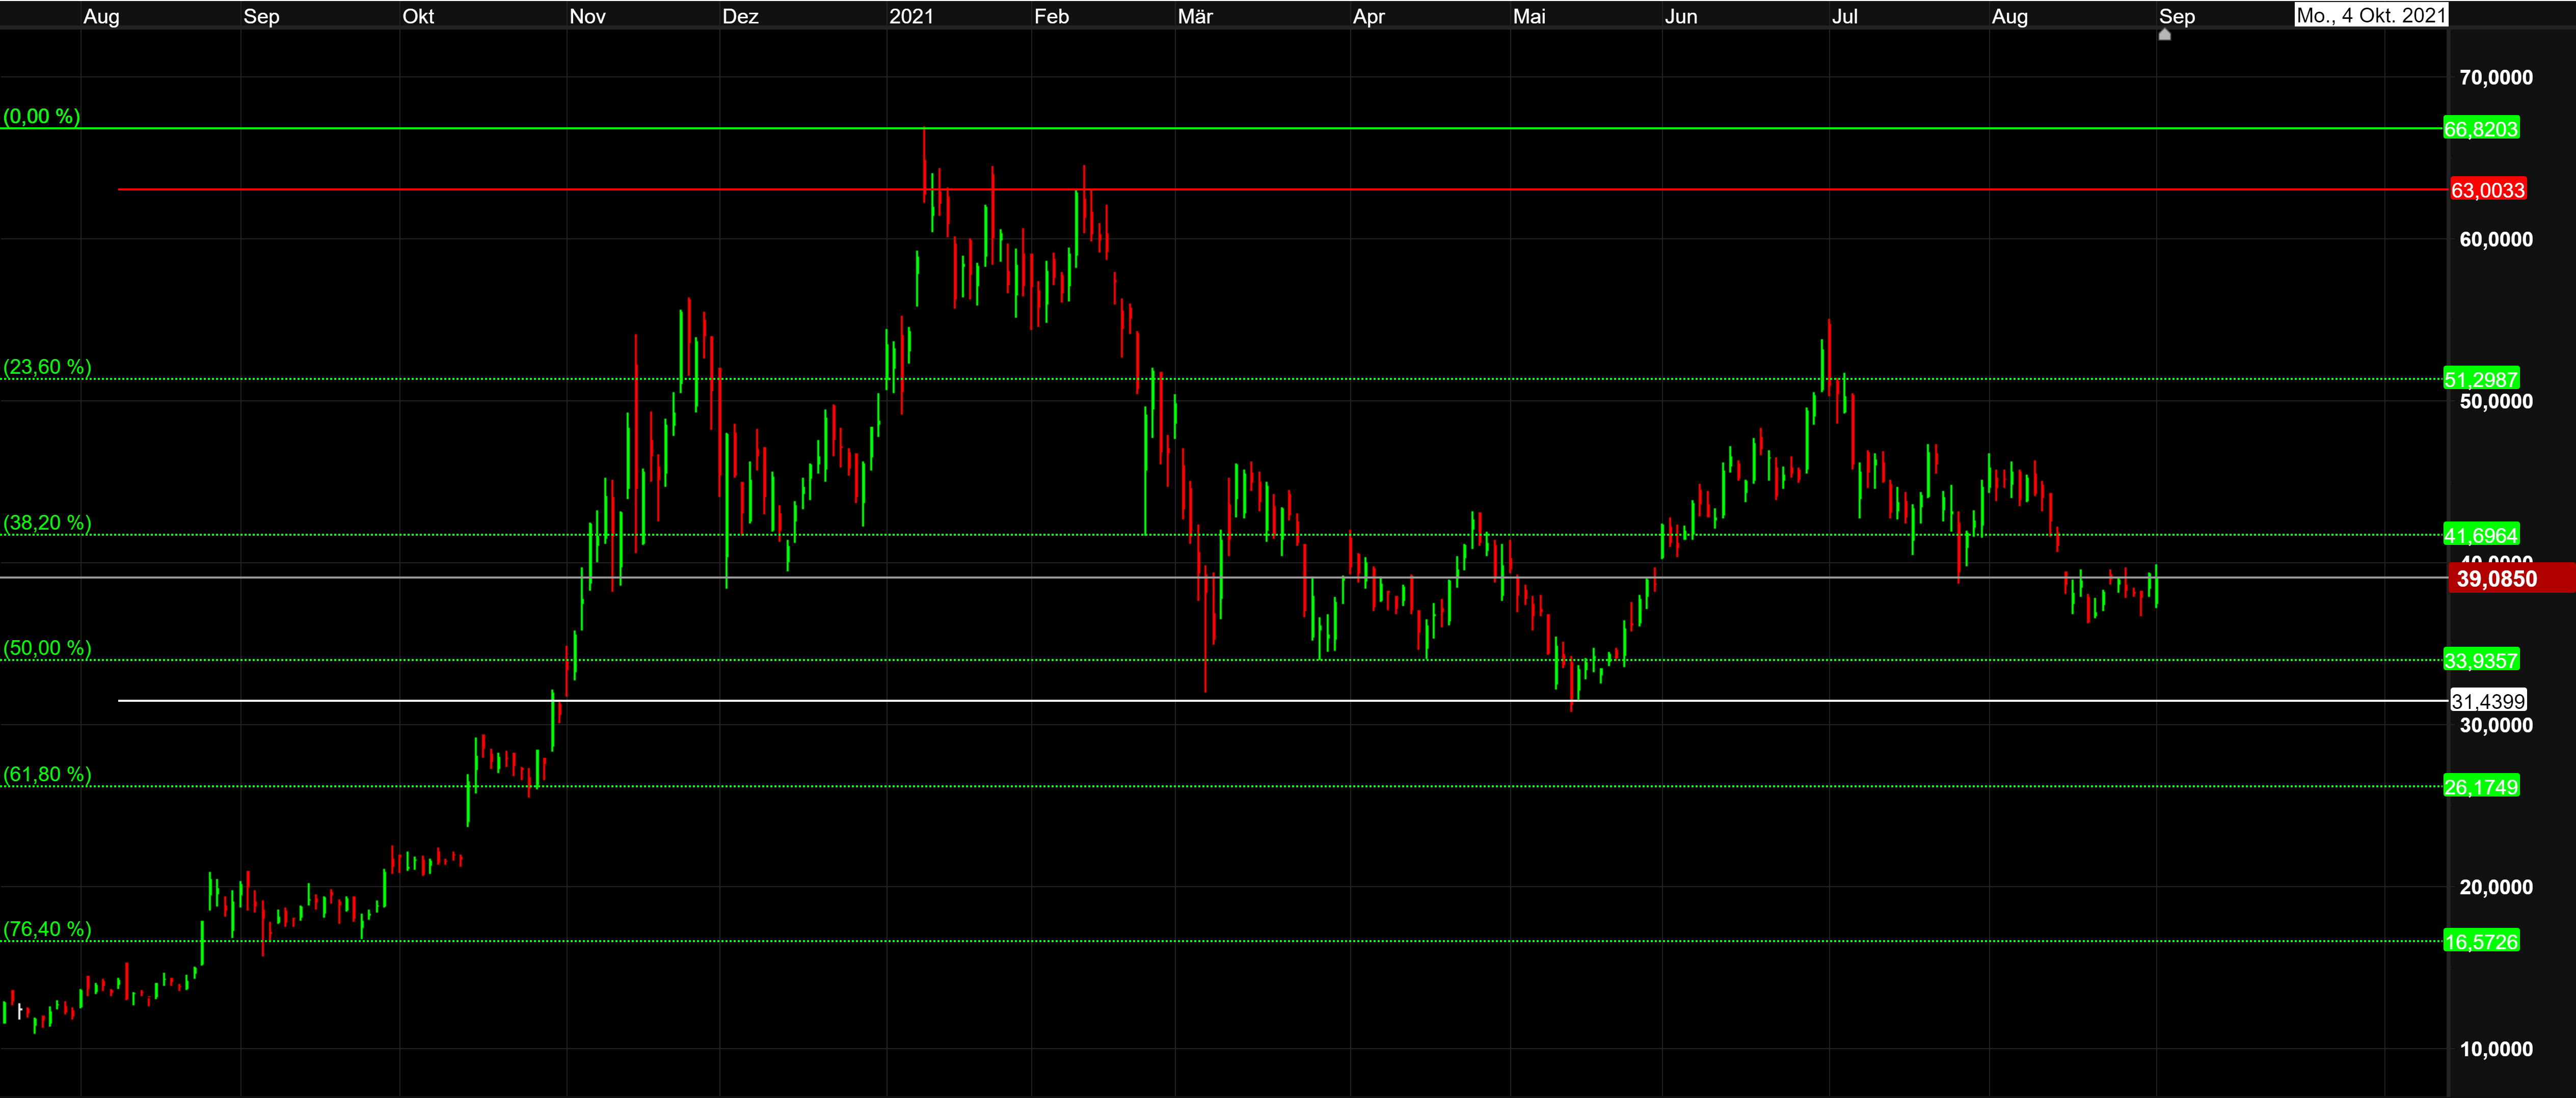Click the gray marker below Sep
The image size is (2576, 1098).
(2164, 35)
